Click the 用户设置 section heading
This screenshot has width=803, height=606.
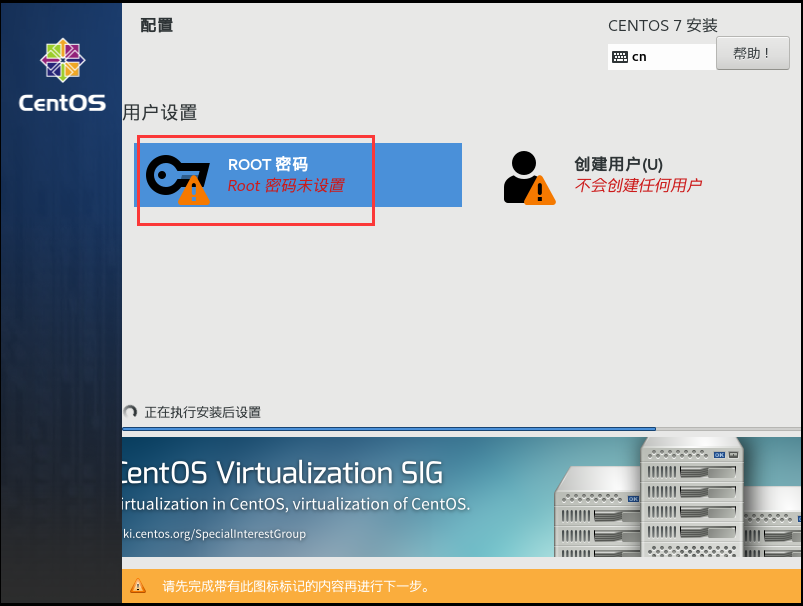pos(160,113)
